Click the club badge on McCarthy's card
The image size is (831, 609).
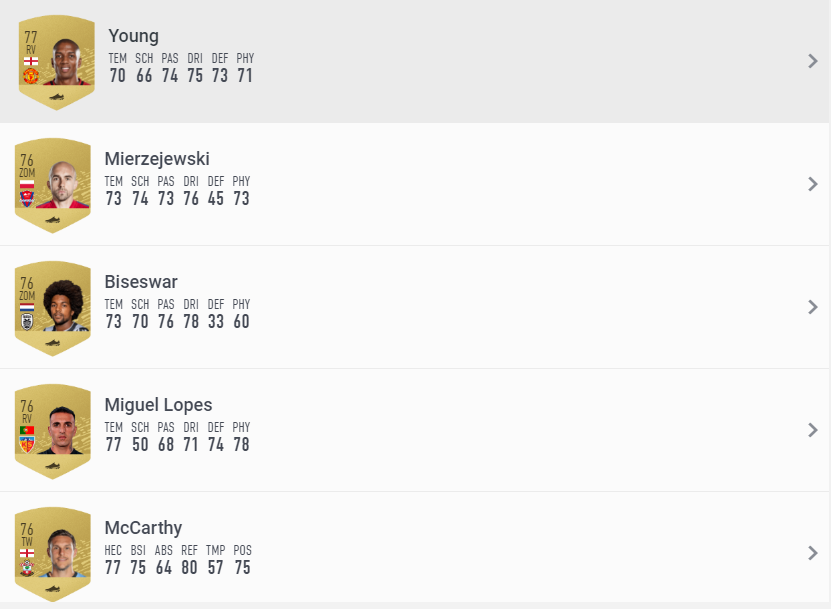tap(27, 569)
